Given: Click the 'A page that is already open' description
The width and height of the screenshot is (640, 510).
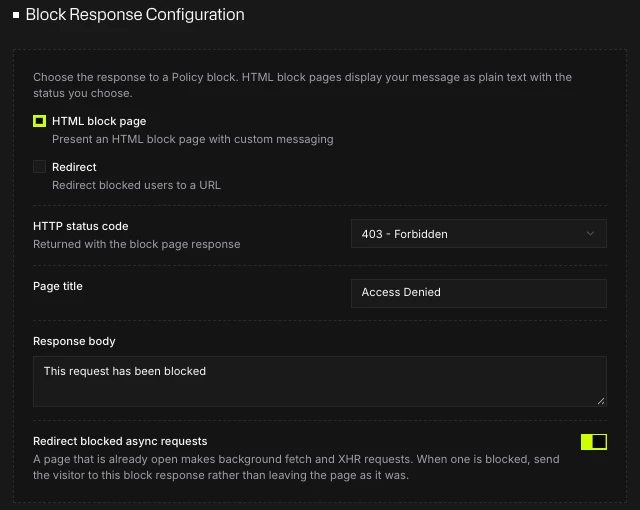Looking at the screenshot, I should [x=296, y=467].
